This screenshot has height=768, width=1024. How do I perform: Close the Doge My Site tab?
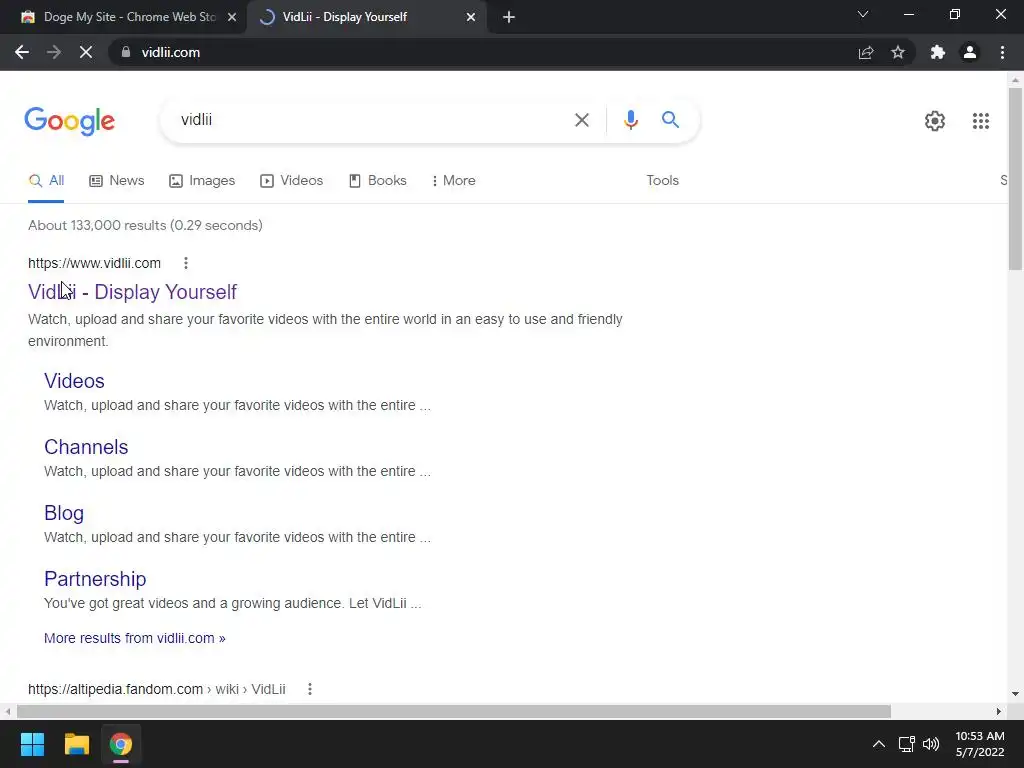(x=232, y=17)
